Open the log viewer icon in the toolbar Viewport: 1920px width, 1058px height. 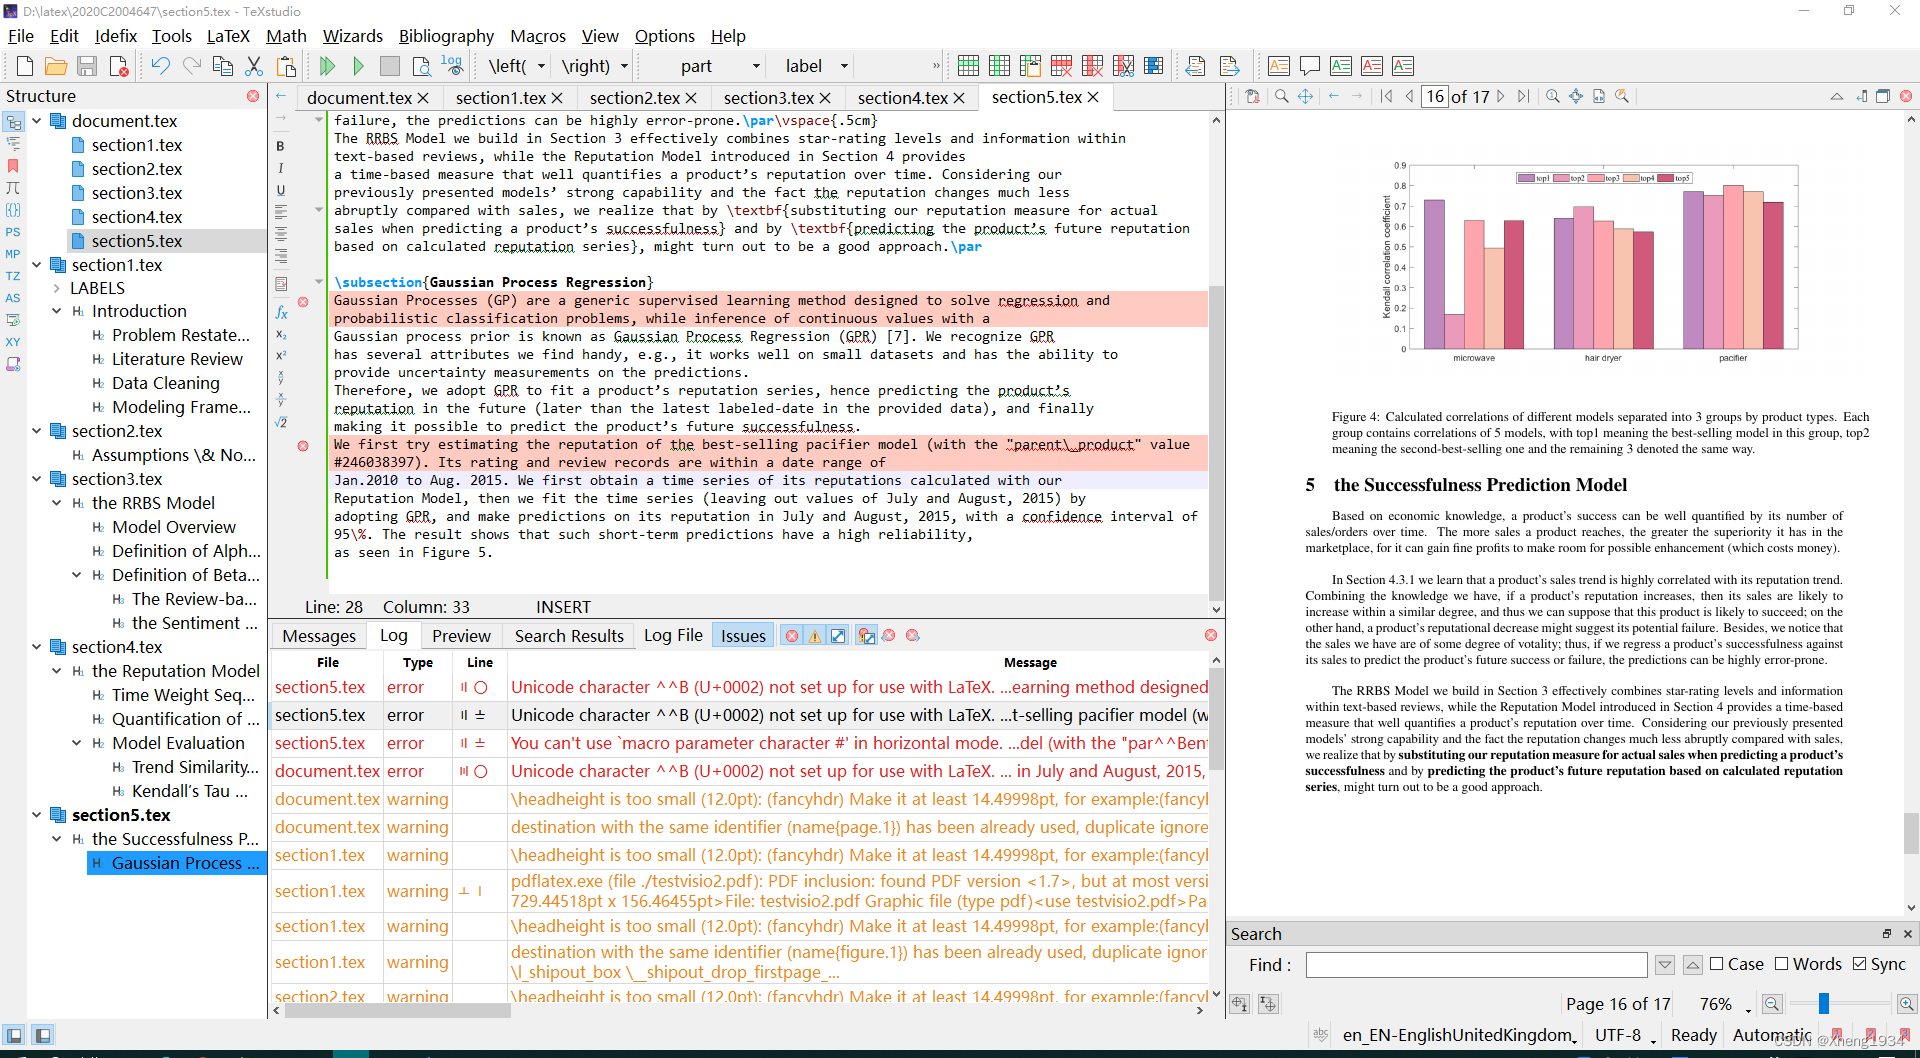[x=453, y=65]
